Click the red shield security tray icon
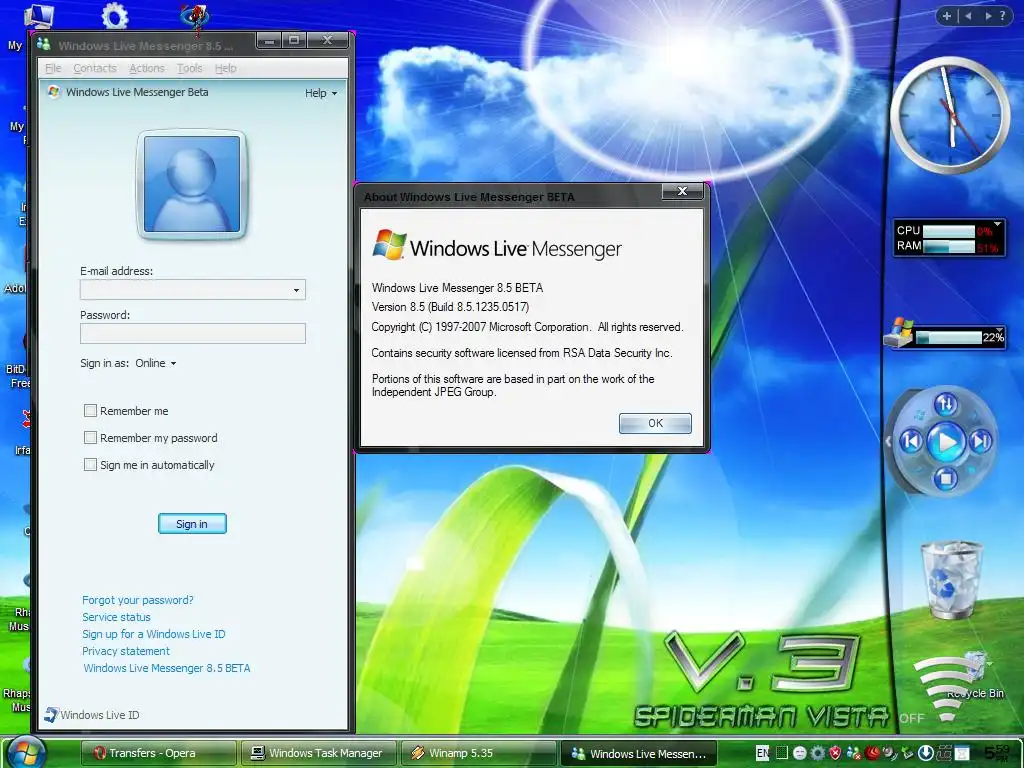The width and height of the screenshot is (1024, 768). coord(835,753)
